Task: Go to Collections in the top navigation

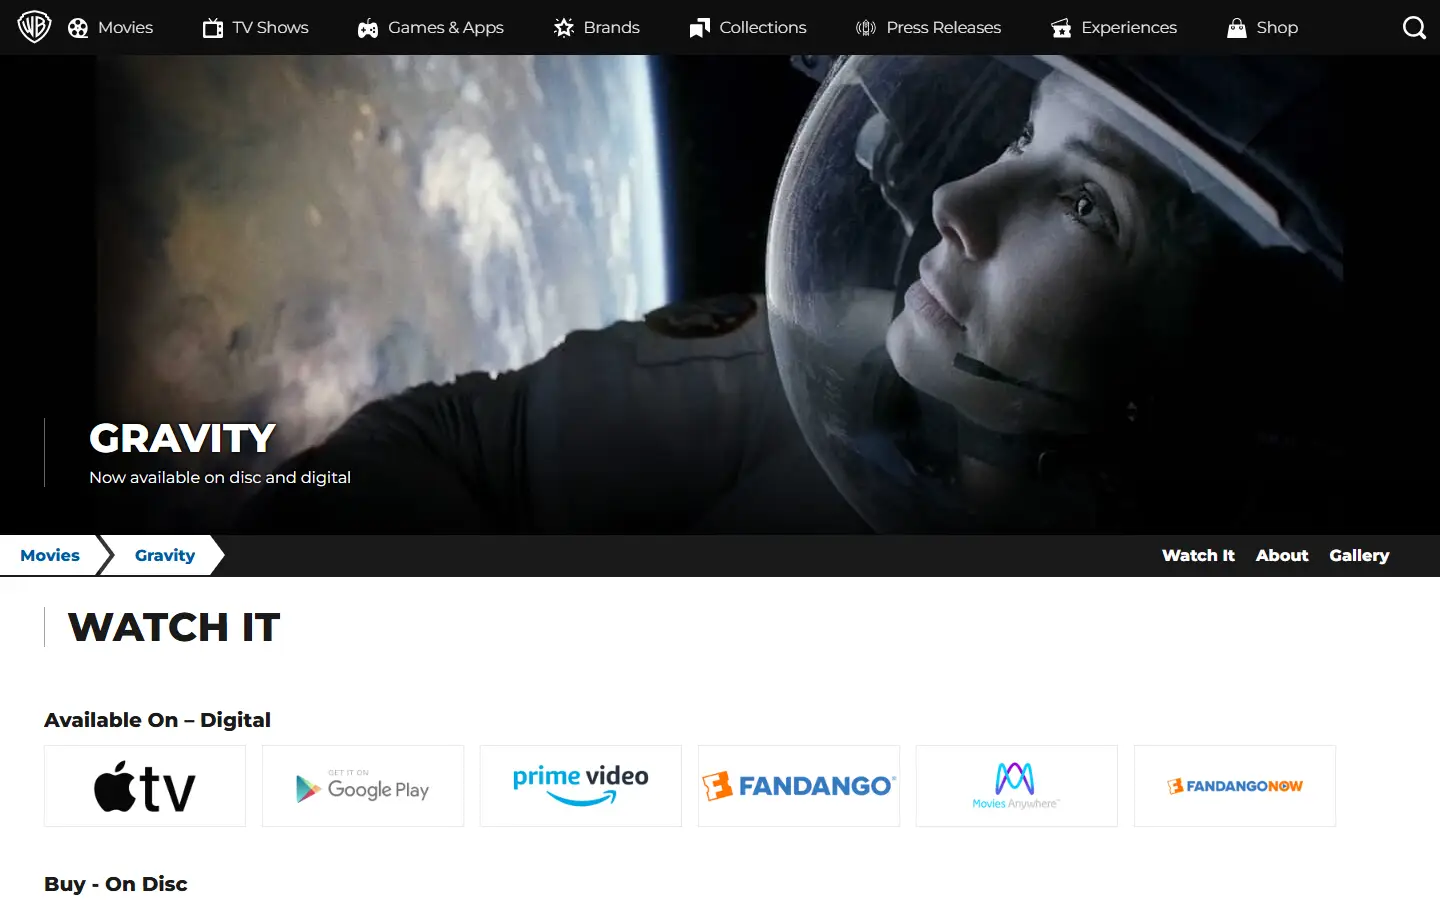Action: point(762,28)
